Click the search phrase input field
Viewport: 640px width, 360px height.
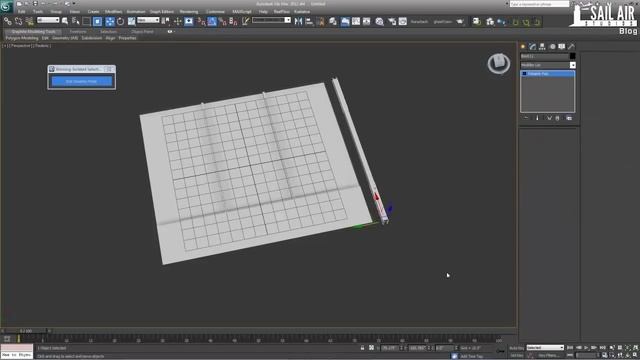coord(539,4)
